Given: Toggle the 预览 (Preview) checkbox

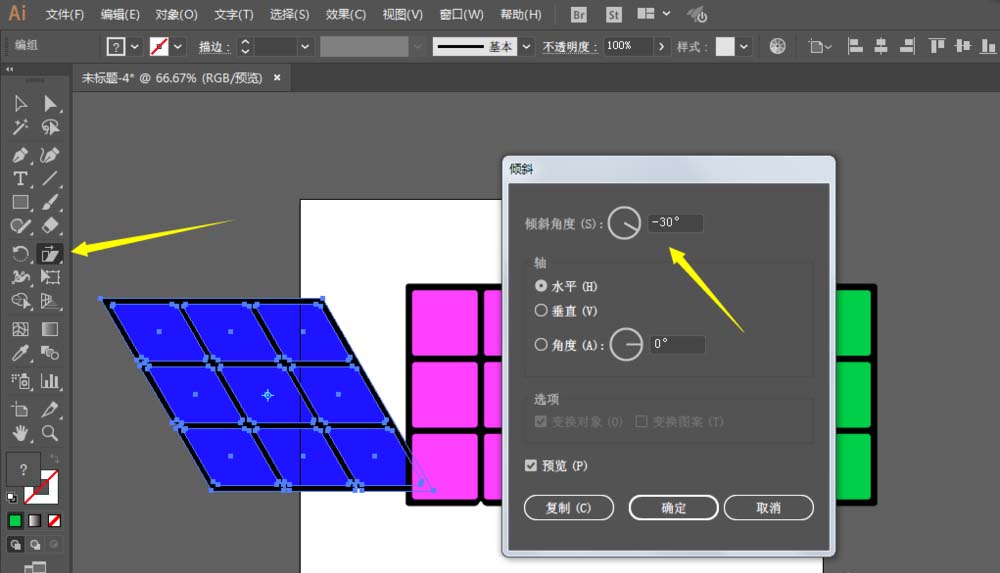Looking at the screenshot, I should click(x=531, y=466).
